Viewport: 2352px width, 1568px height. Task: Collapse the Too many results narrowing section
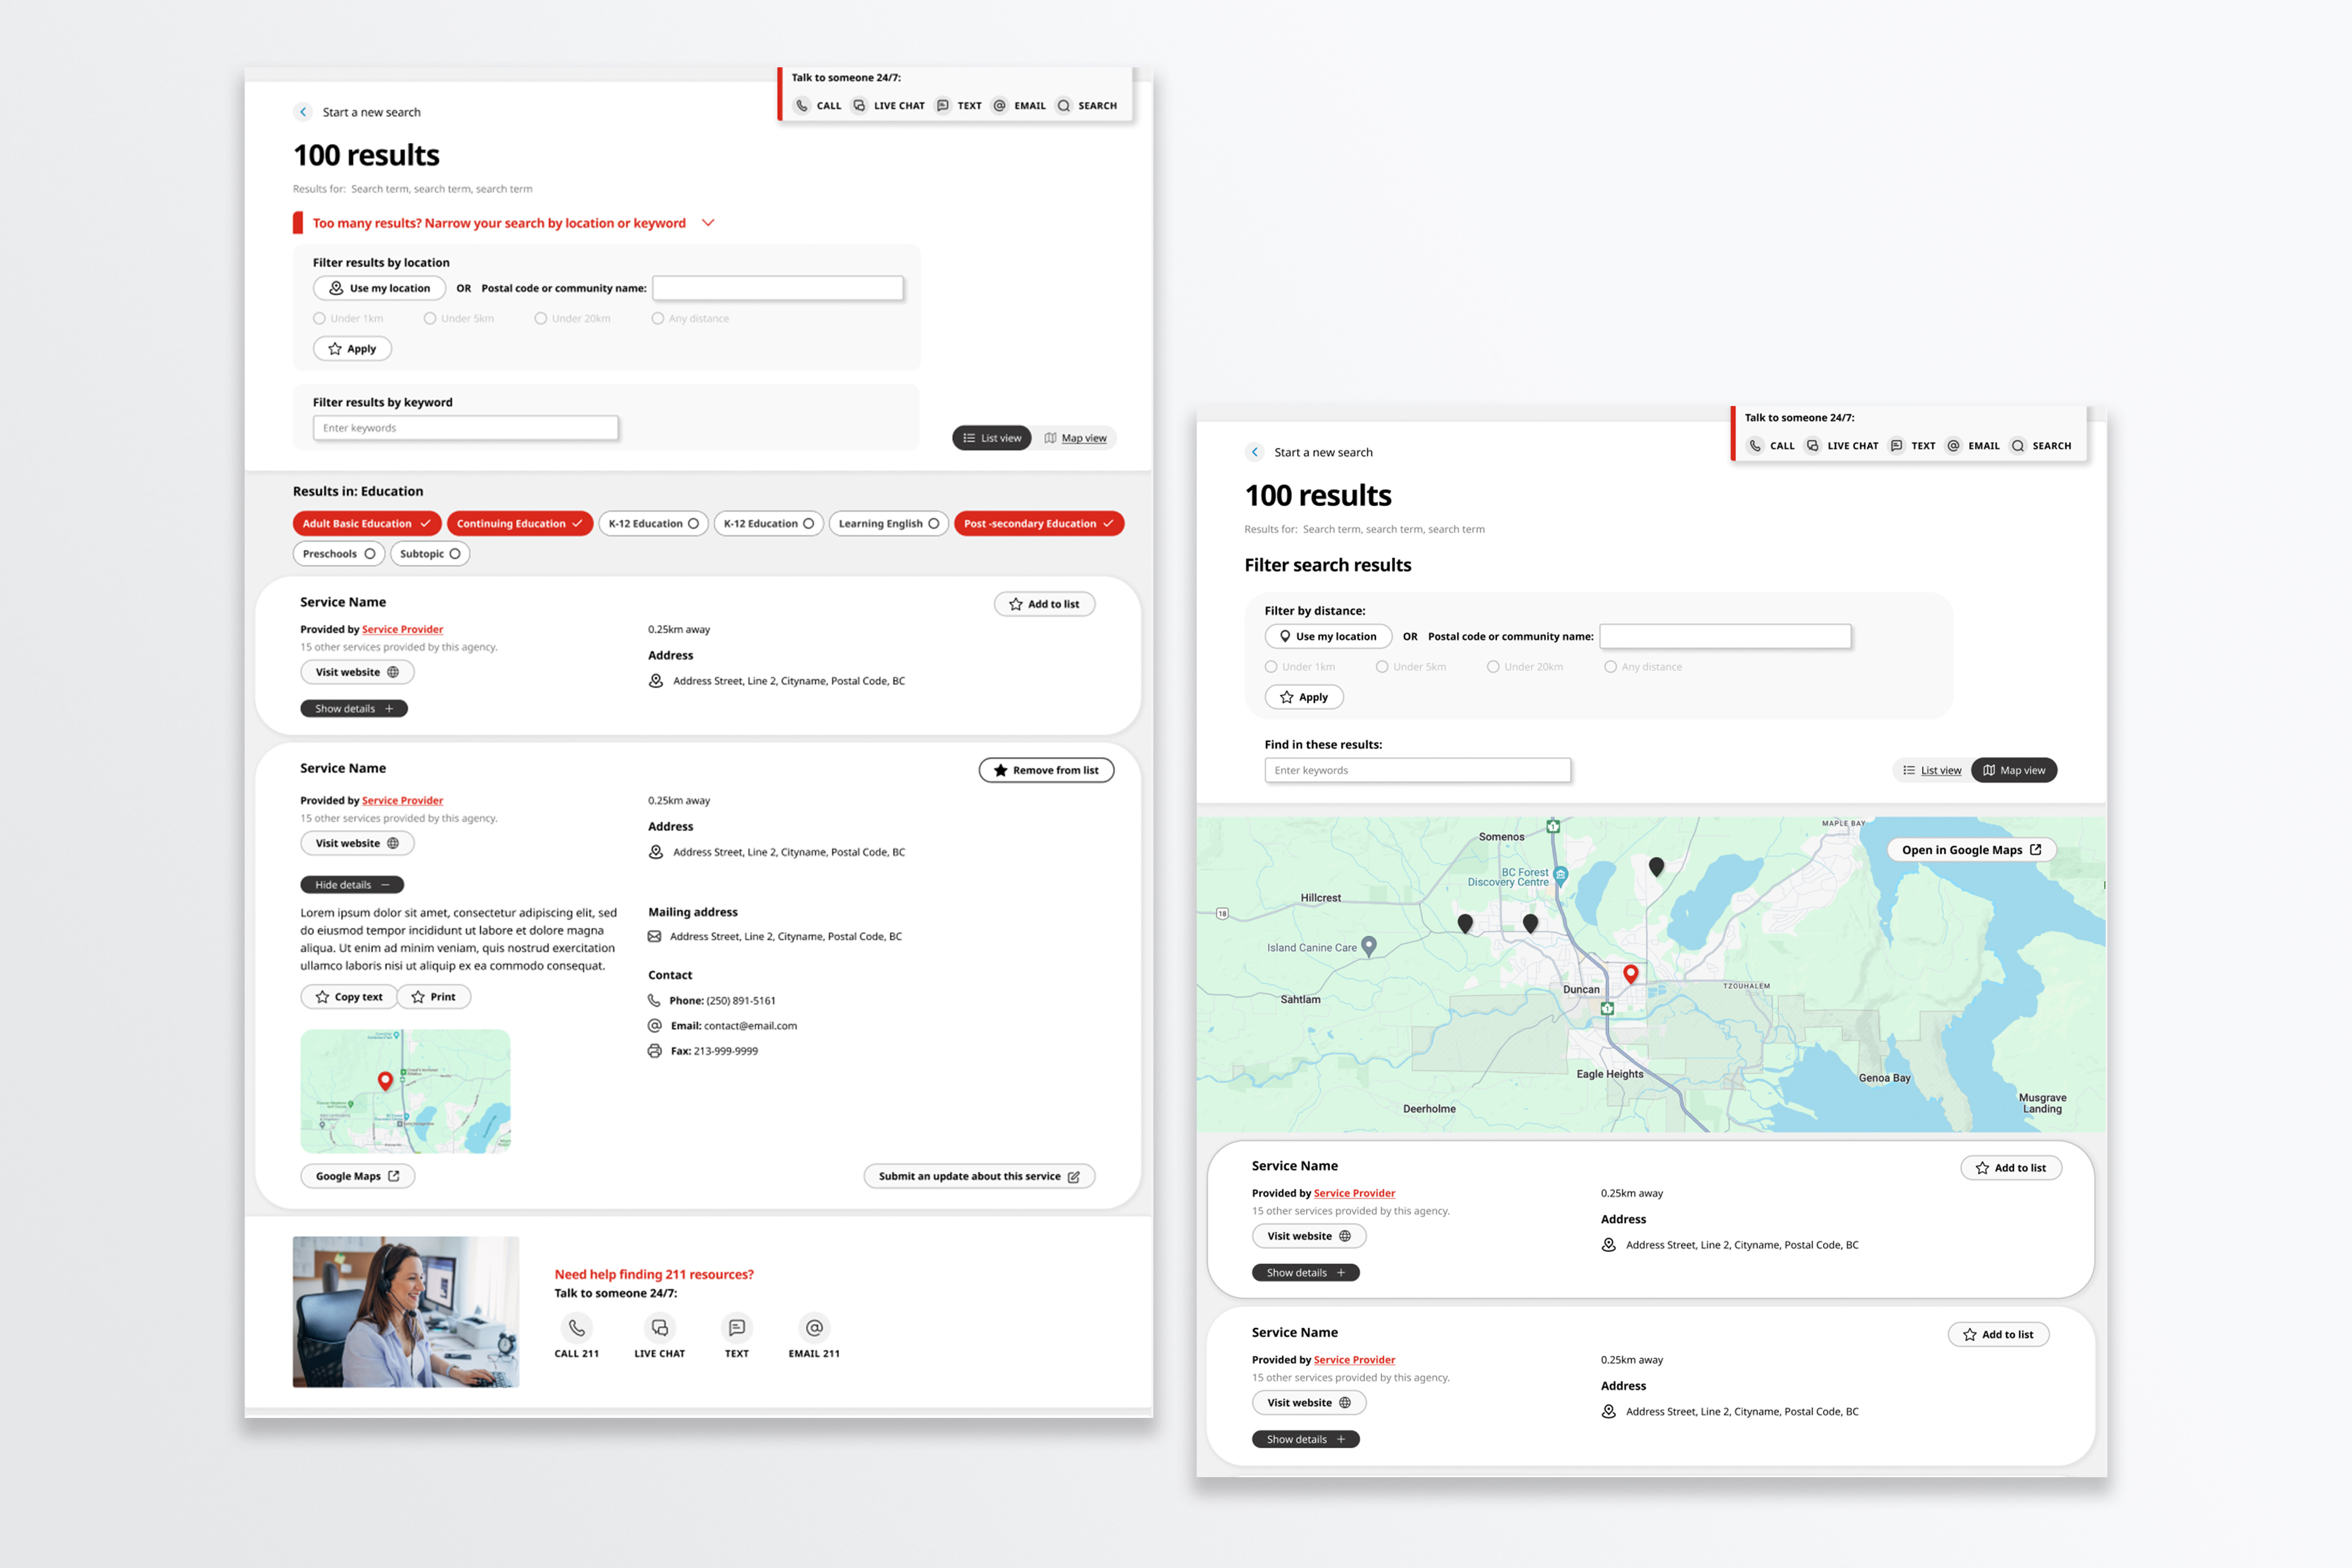point(708,223)
